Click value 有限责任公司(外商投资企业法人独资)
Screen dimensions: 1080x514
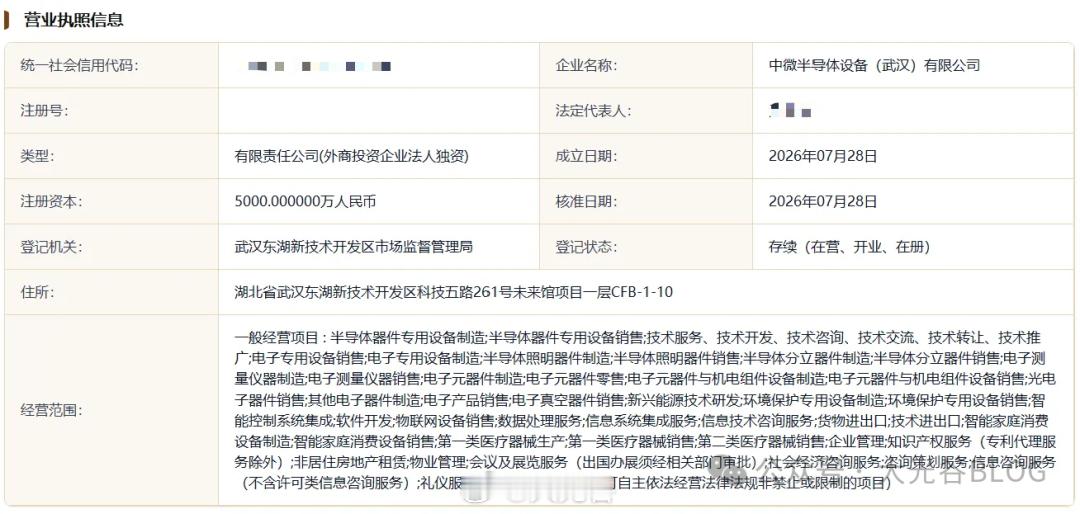tap(351, 156)
